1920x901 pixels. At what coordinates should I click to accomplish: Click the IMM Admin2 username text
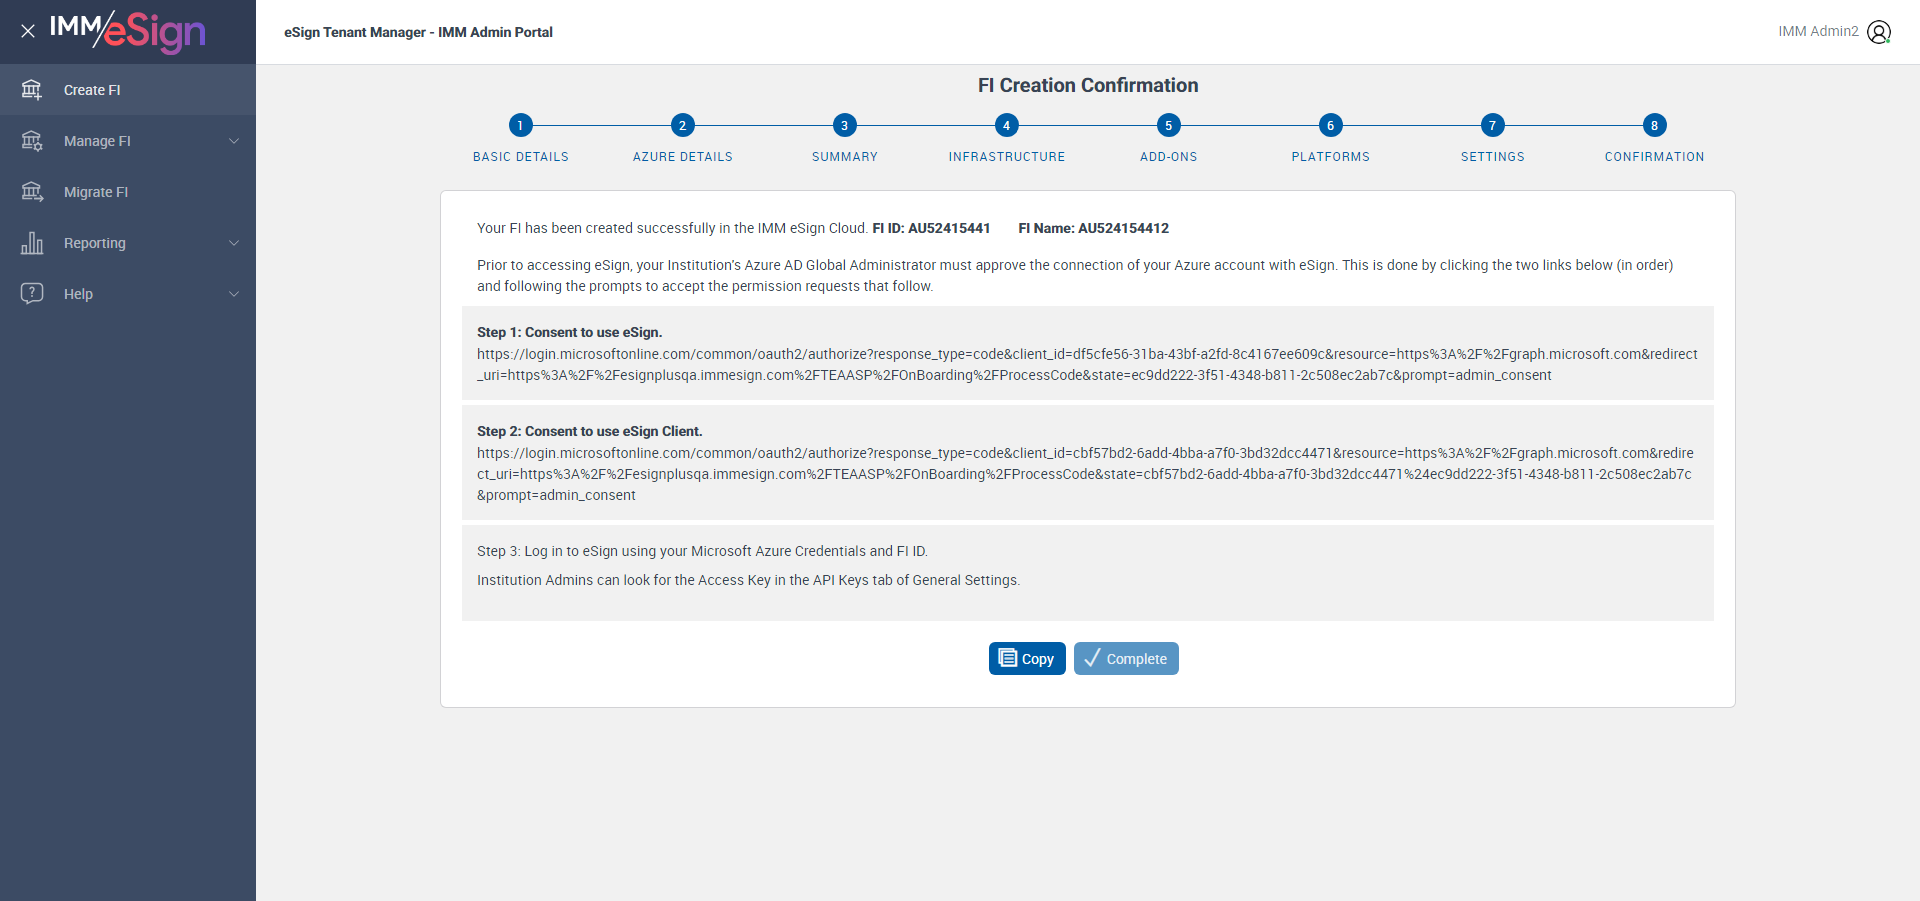[x=1818, y=32]
